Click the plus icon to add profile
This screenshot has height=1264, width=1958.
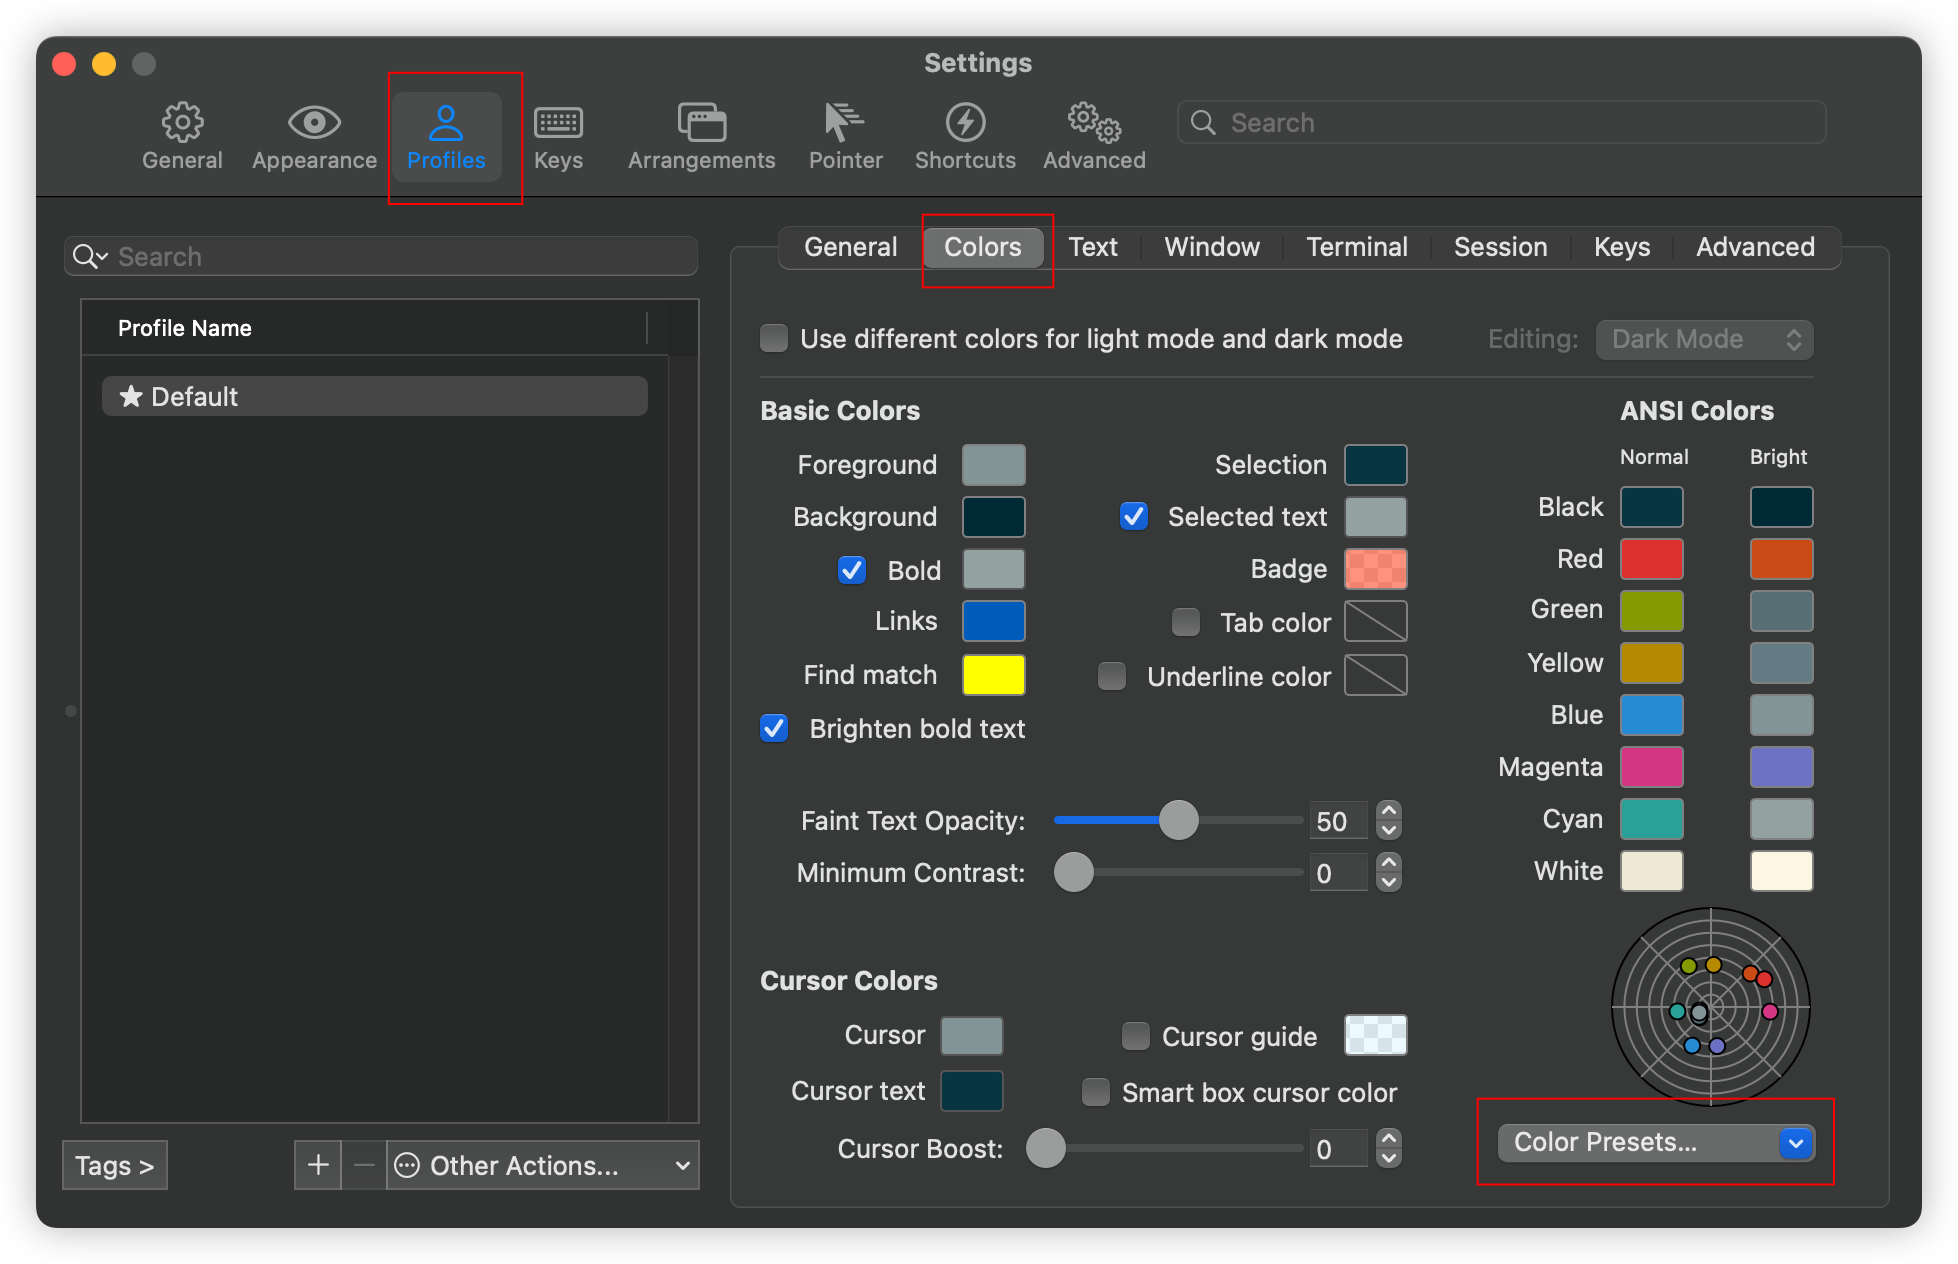pyautogui.click(x=318, y=1165)
